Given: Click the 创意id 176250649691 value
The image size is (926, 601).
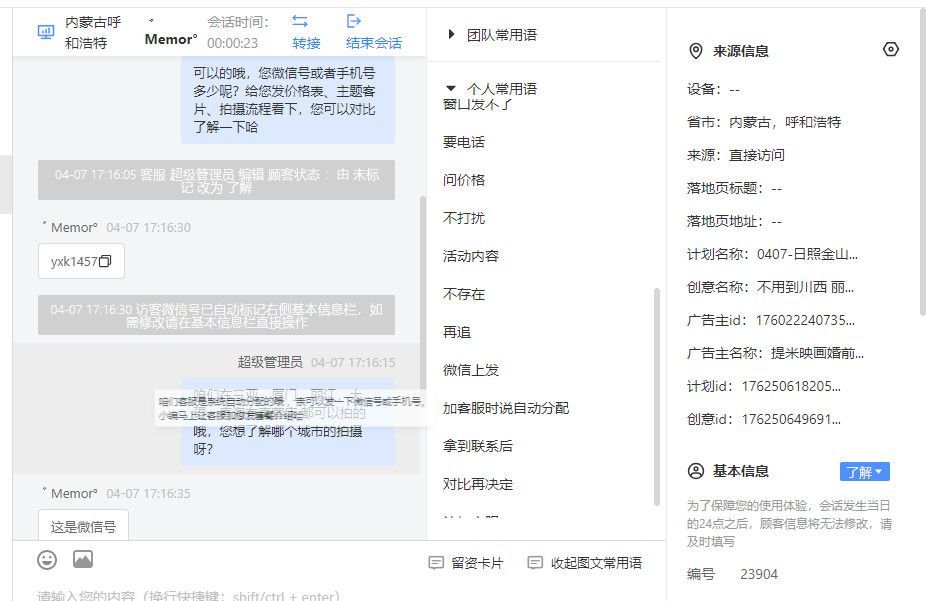Looking at the screenshot, I should 791,419.
